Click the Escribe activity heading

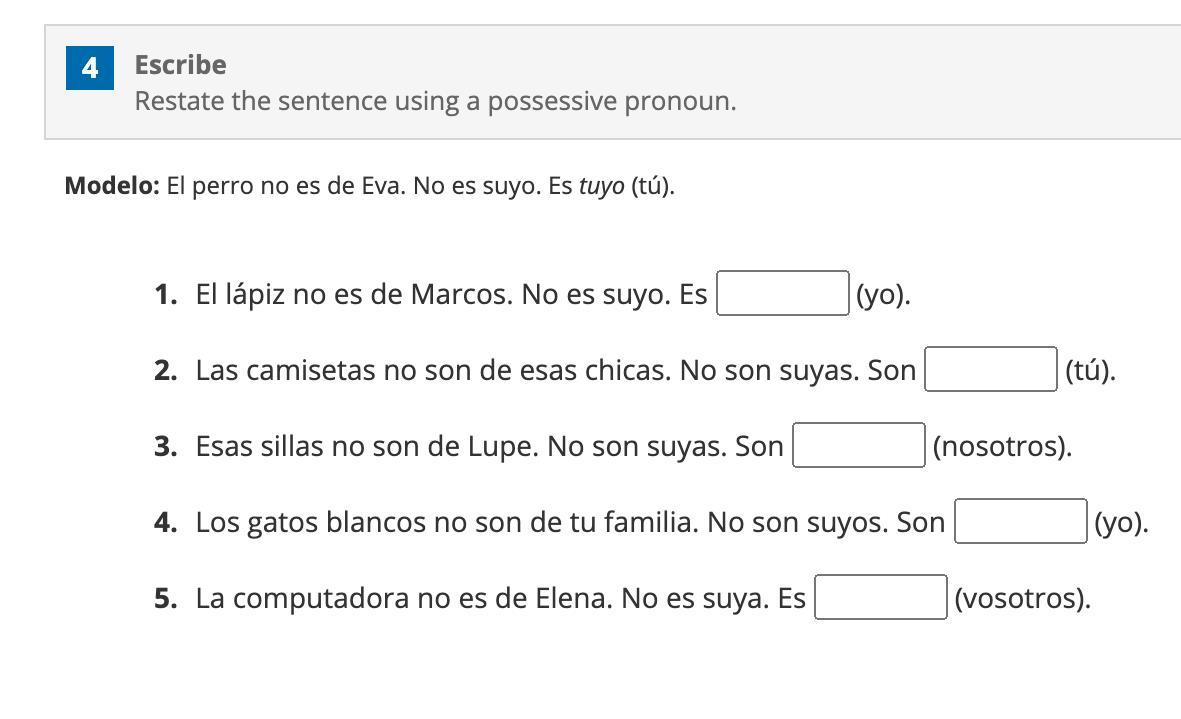181,65
